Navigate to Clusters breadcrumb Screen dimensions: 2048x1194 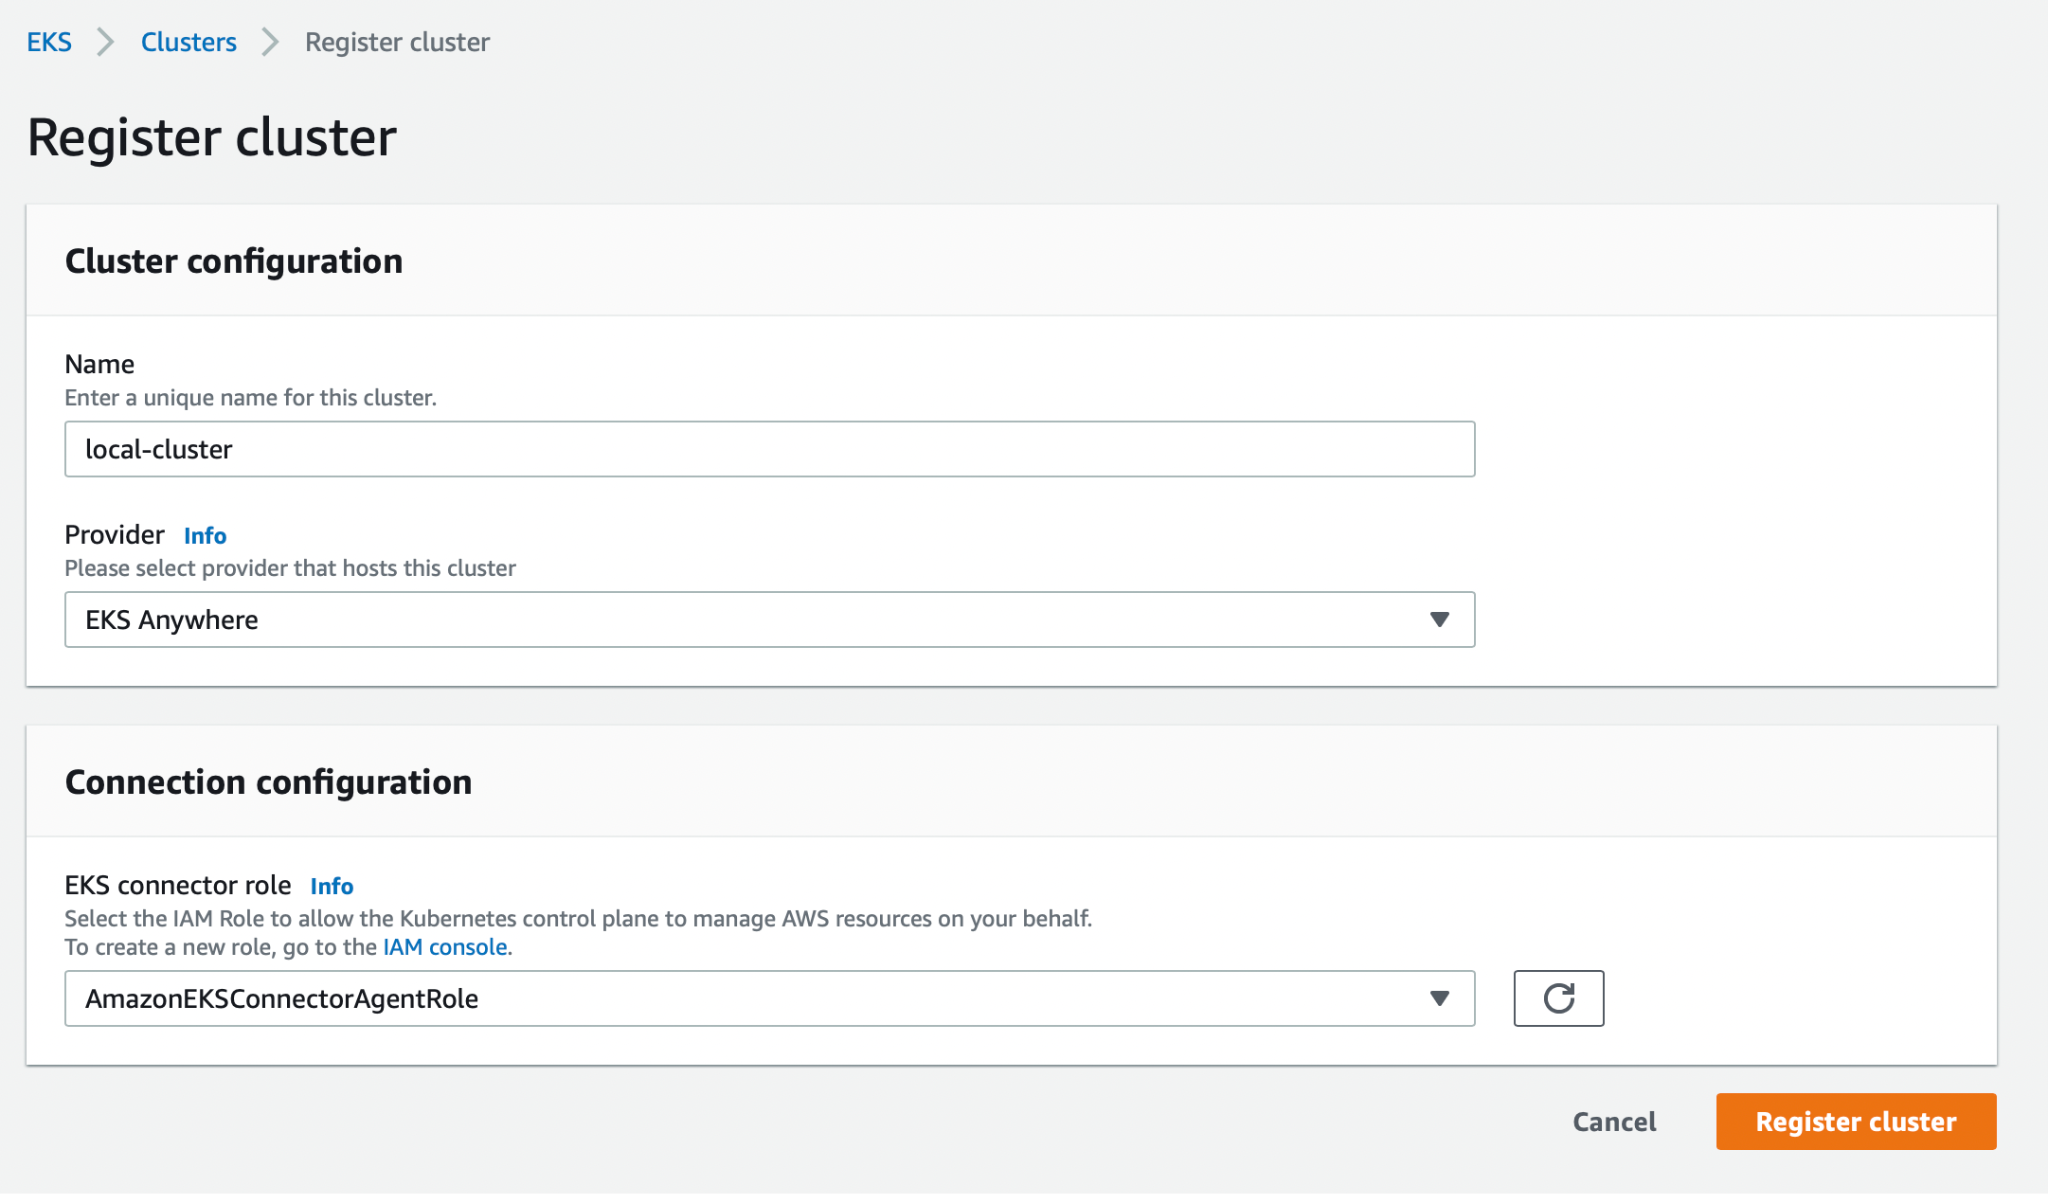188,42
